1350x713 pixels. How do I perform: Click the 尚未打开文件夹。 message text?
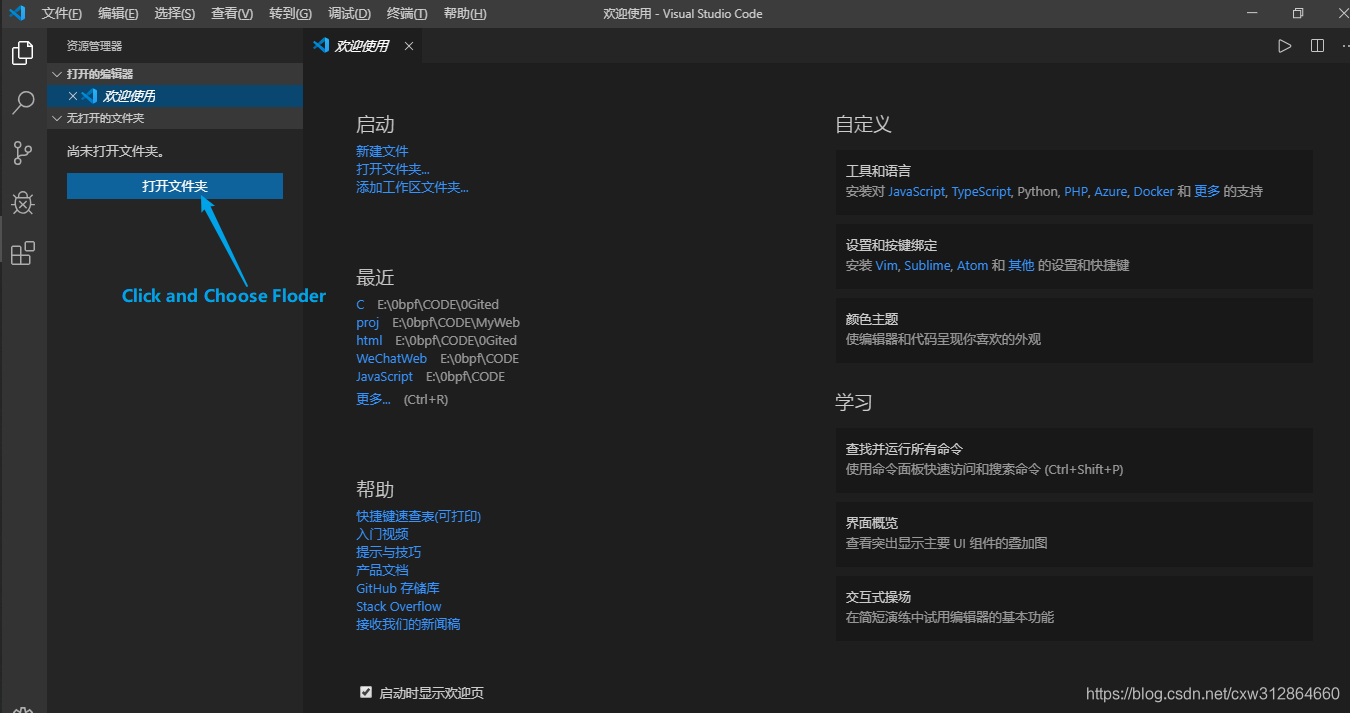[x=116, y=152]
